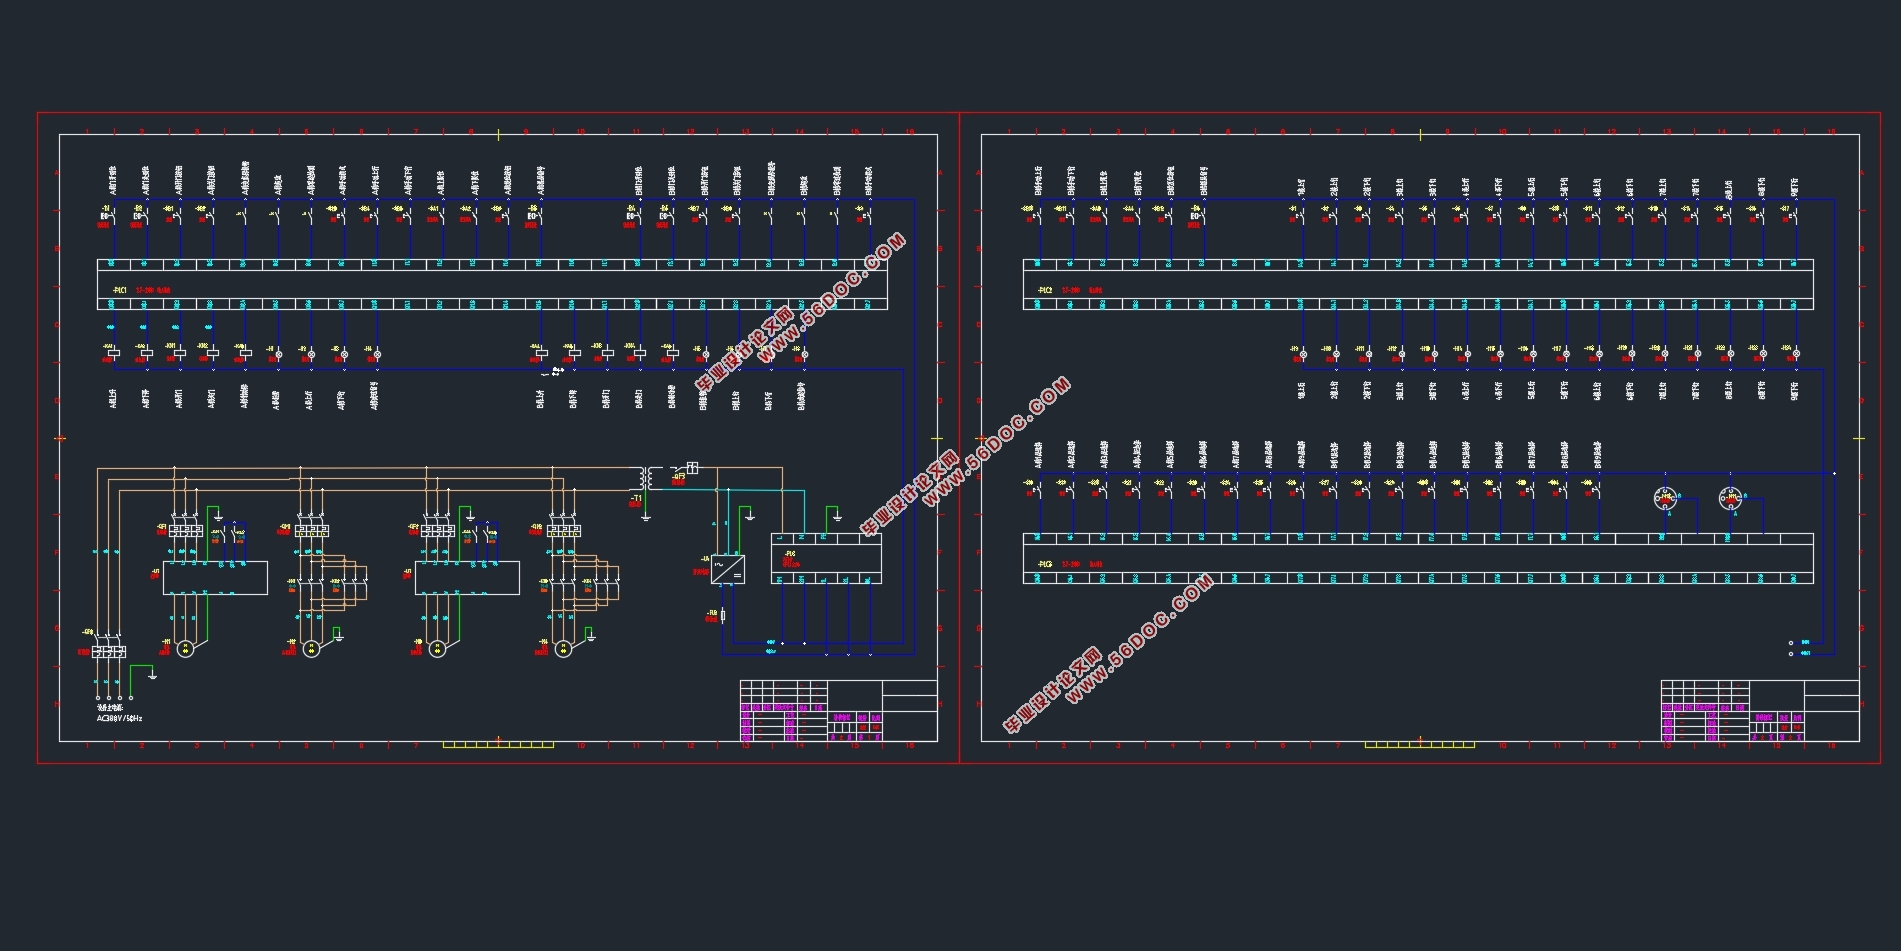Select the -QF3 breaker beside the transformer
The width and height of the screenshot is (1901, 951).
(685, 468)
